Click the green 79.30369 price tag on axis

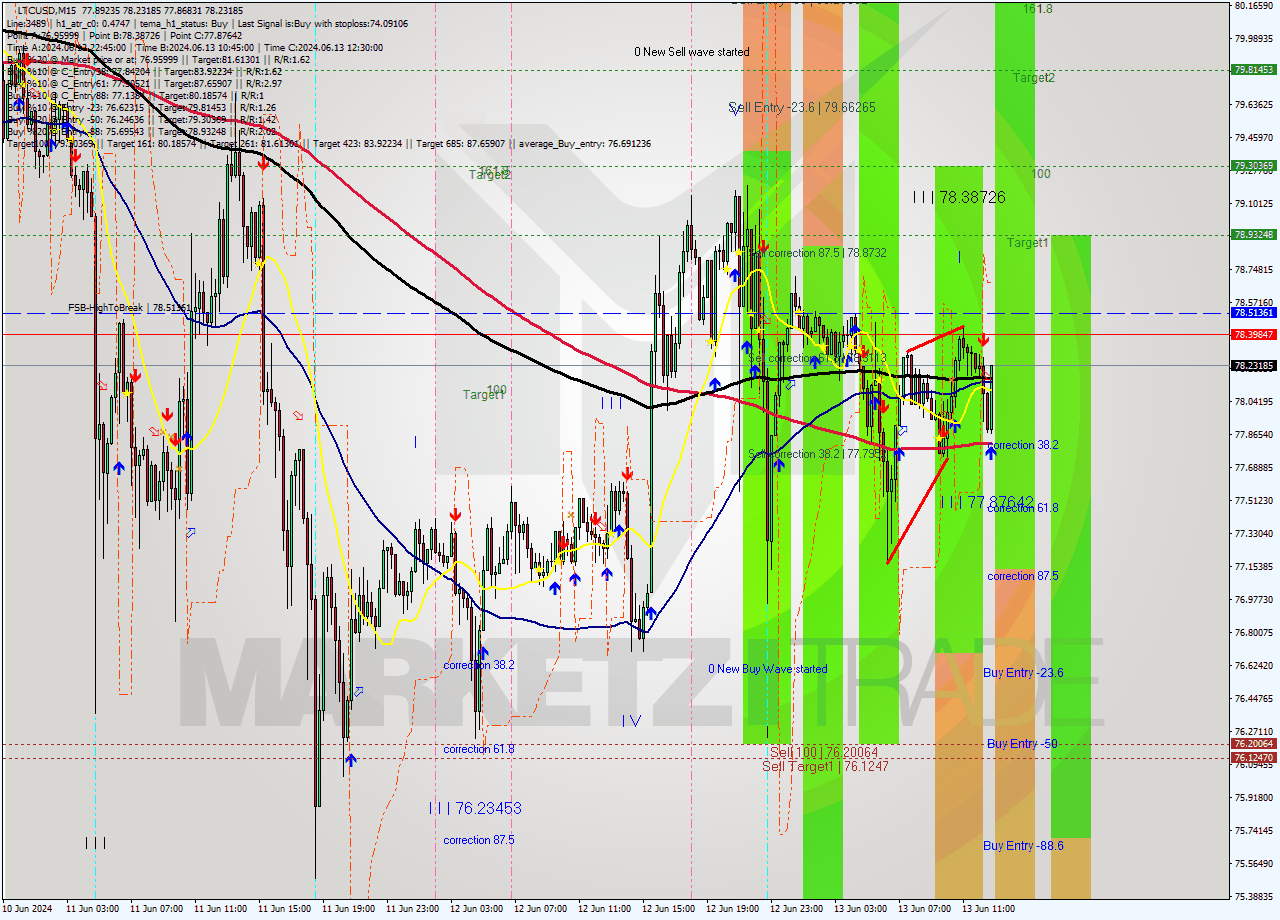(x=1254, y=166)
